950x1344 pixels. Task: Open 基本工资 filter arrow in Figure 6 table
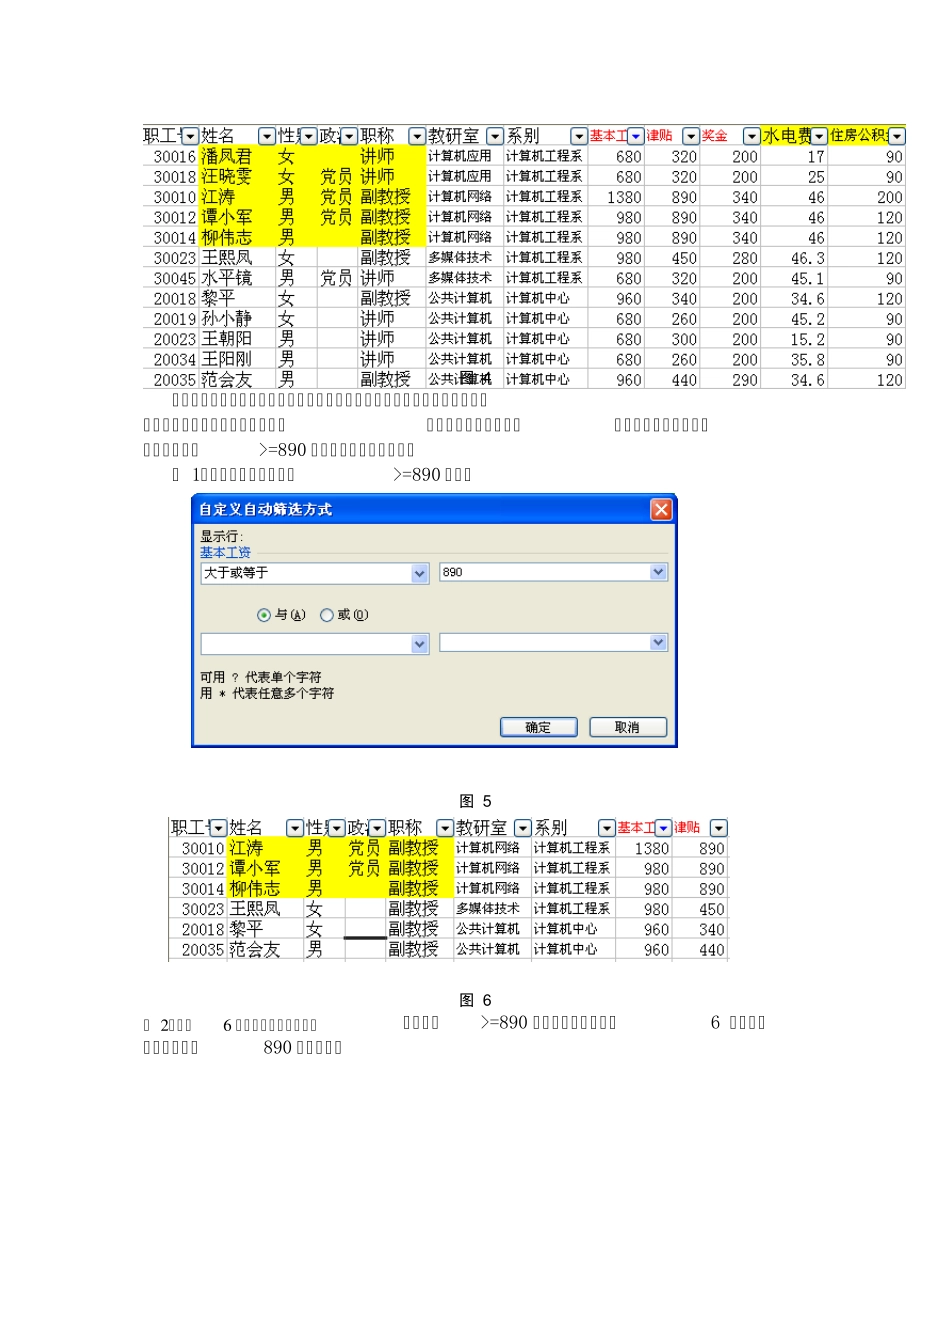[664, 828]
